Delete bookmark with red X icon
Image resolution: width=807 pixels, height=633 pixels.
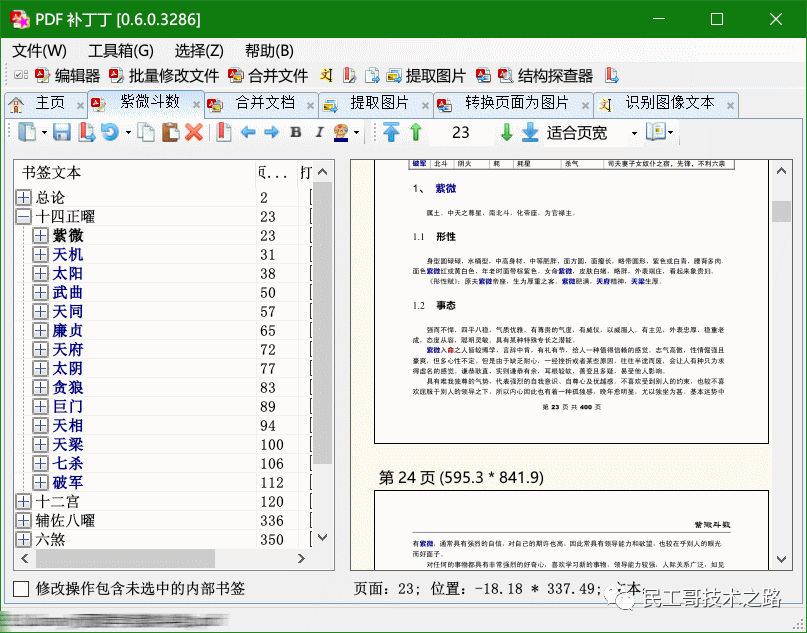(194, 133)
